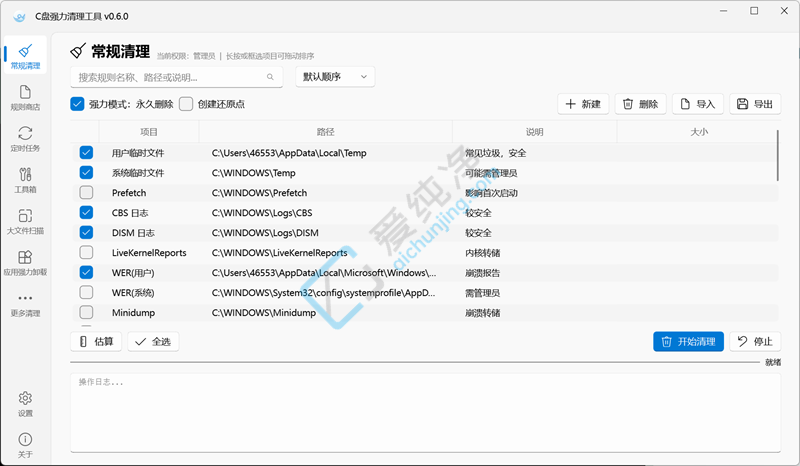Image resolution: width=800 pixels, height=466 pixels.
Task: Select path C:\WINDOWS\Prefetch cell
Action: coord(259,193)
